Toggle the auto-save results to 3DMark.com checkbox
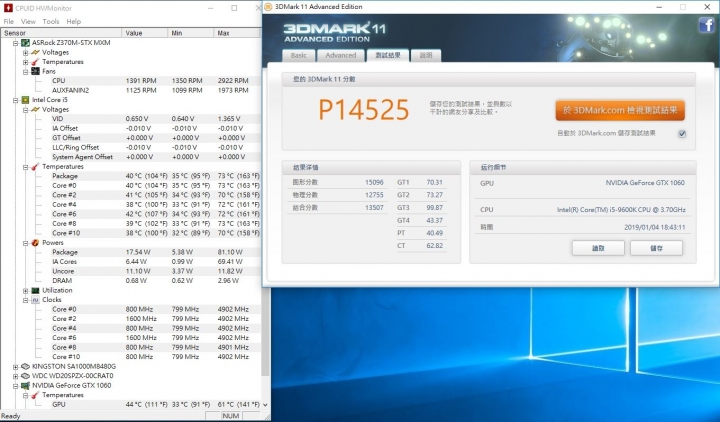This screenshot has width=720, height=422. pos(682,134)
